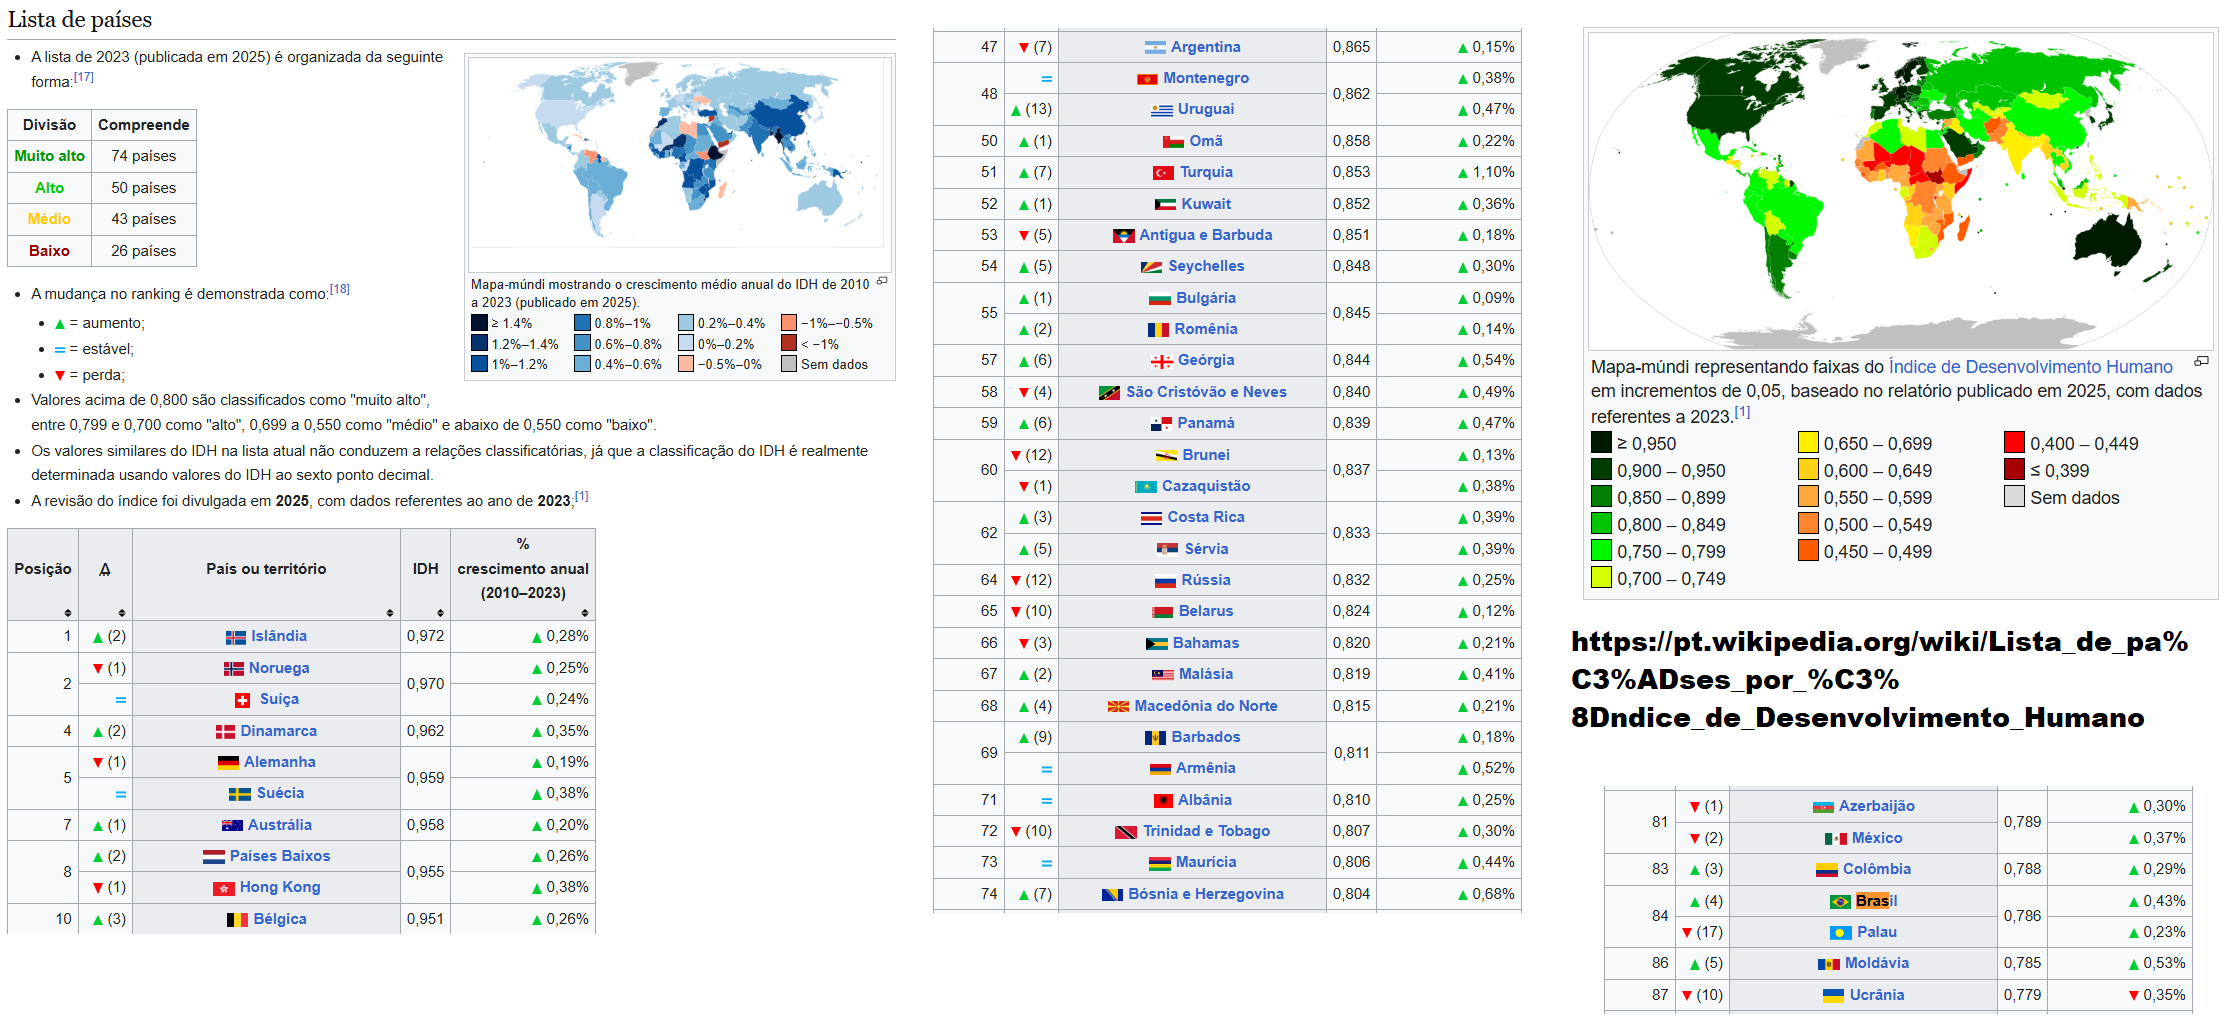Click the 0,650 – 0,699 yellow legend swatch

tap(1808, 443)
